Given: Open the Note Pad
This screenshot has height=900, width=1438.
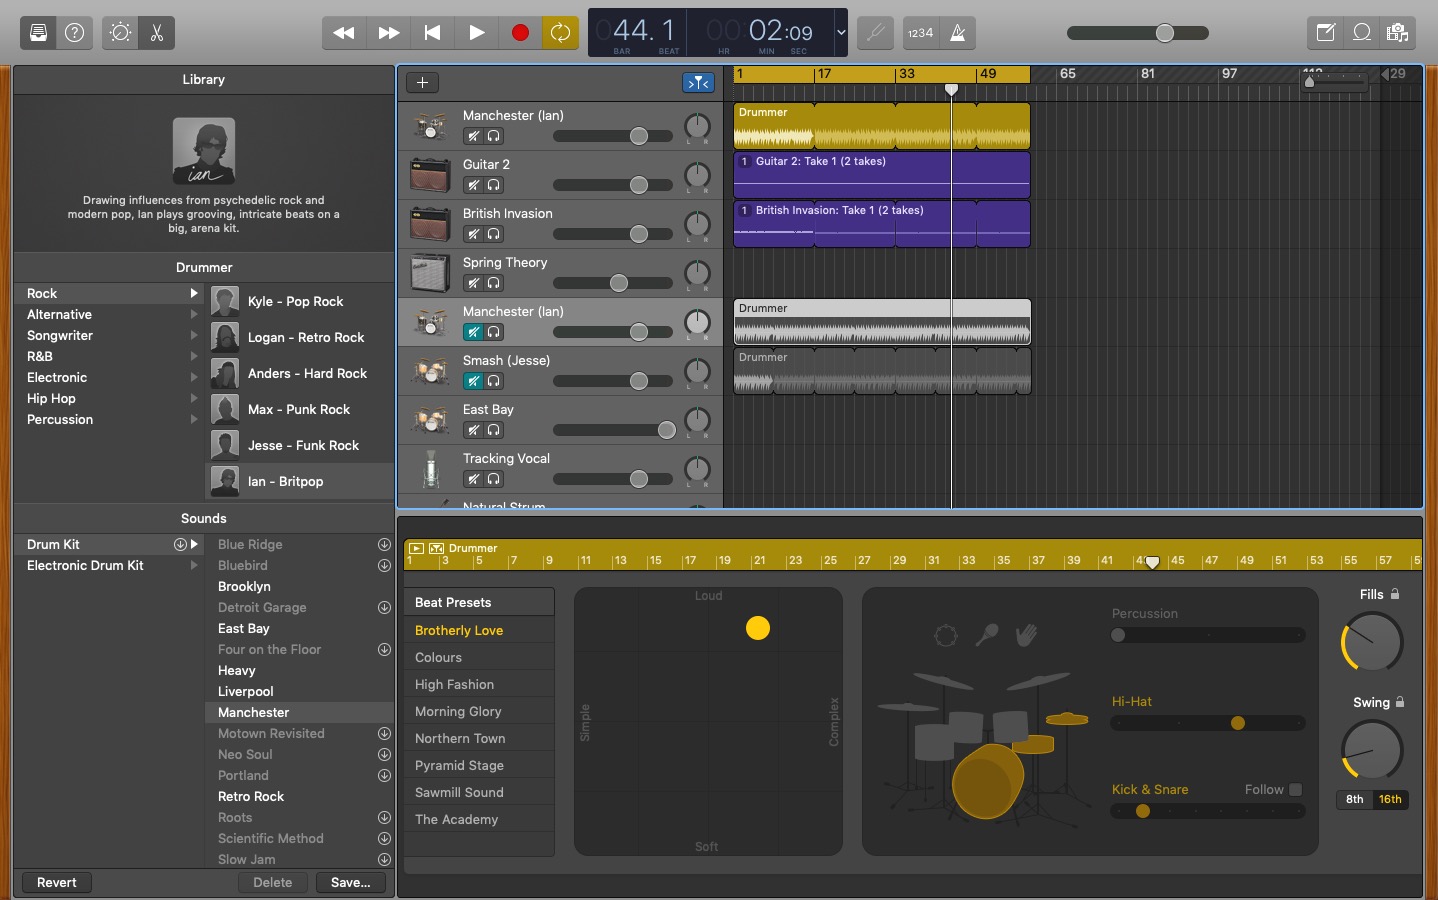Looking at the screenshot, I should tap(1324, 32).
